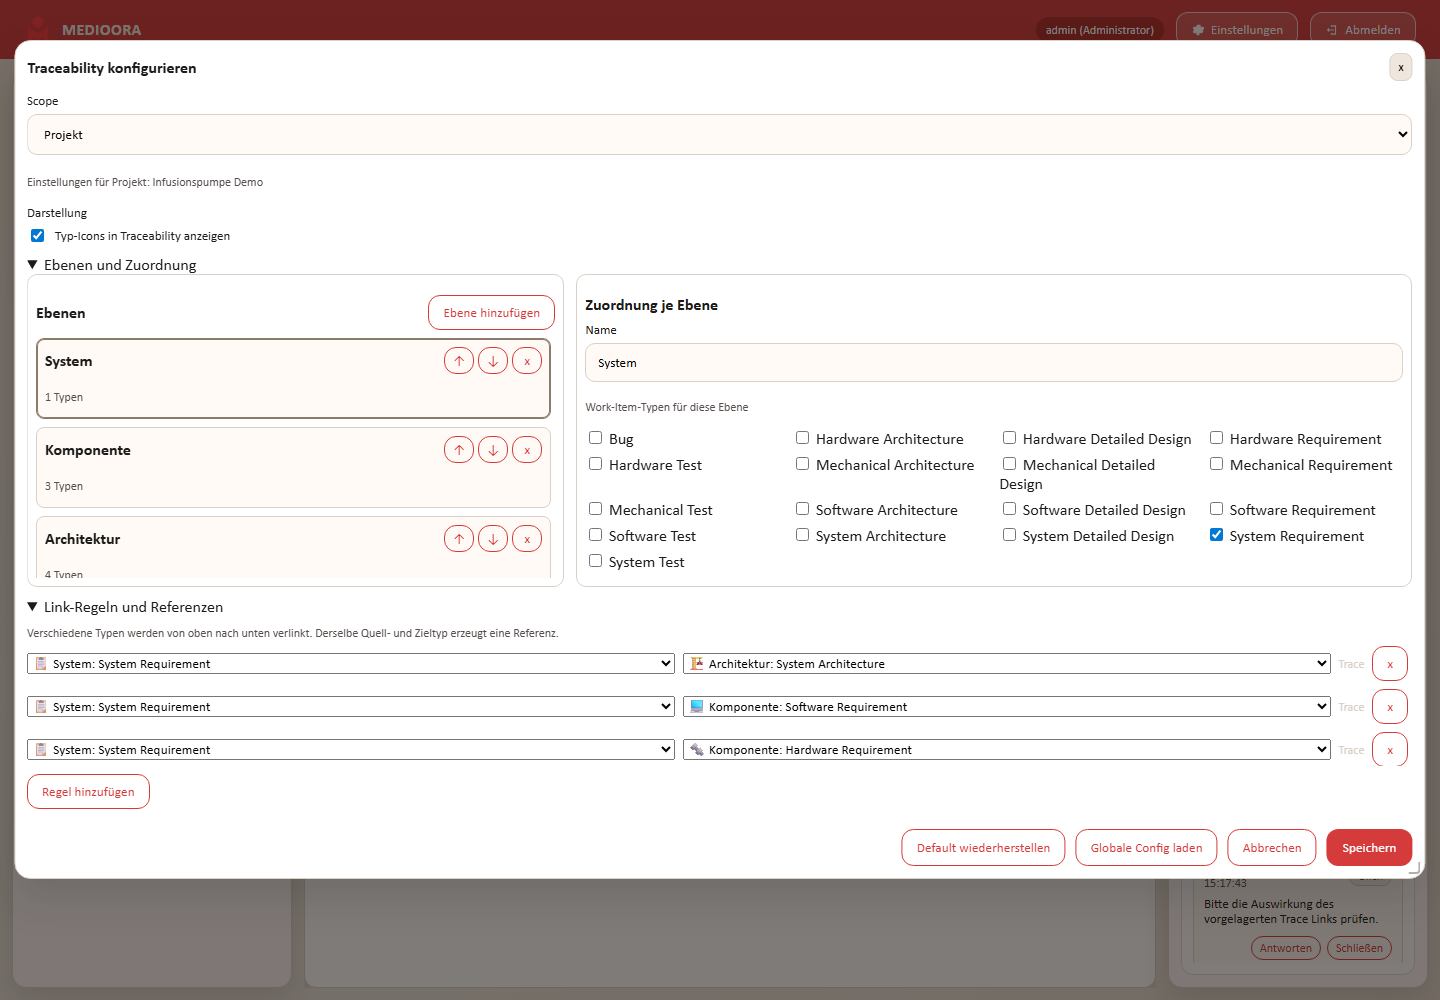Screen dimensions: 1440x1000
Task: Click Default wiederherstellen button
Action: (983, 848)
